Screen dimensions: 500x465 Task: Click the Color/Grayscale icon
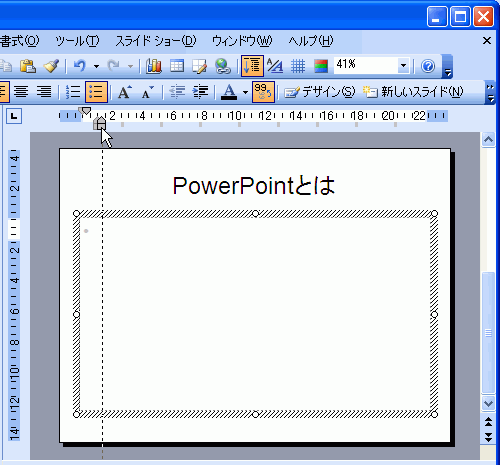click(x=321, y=66)
